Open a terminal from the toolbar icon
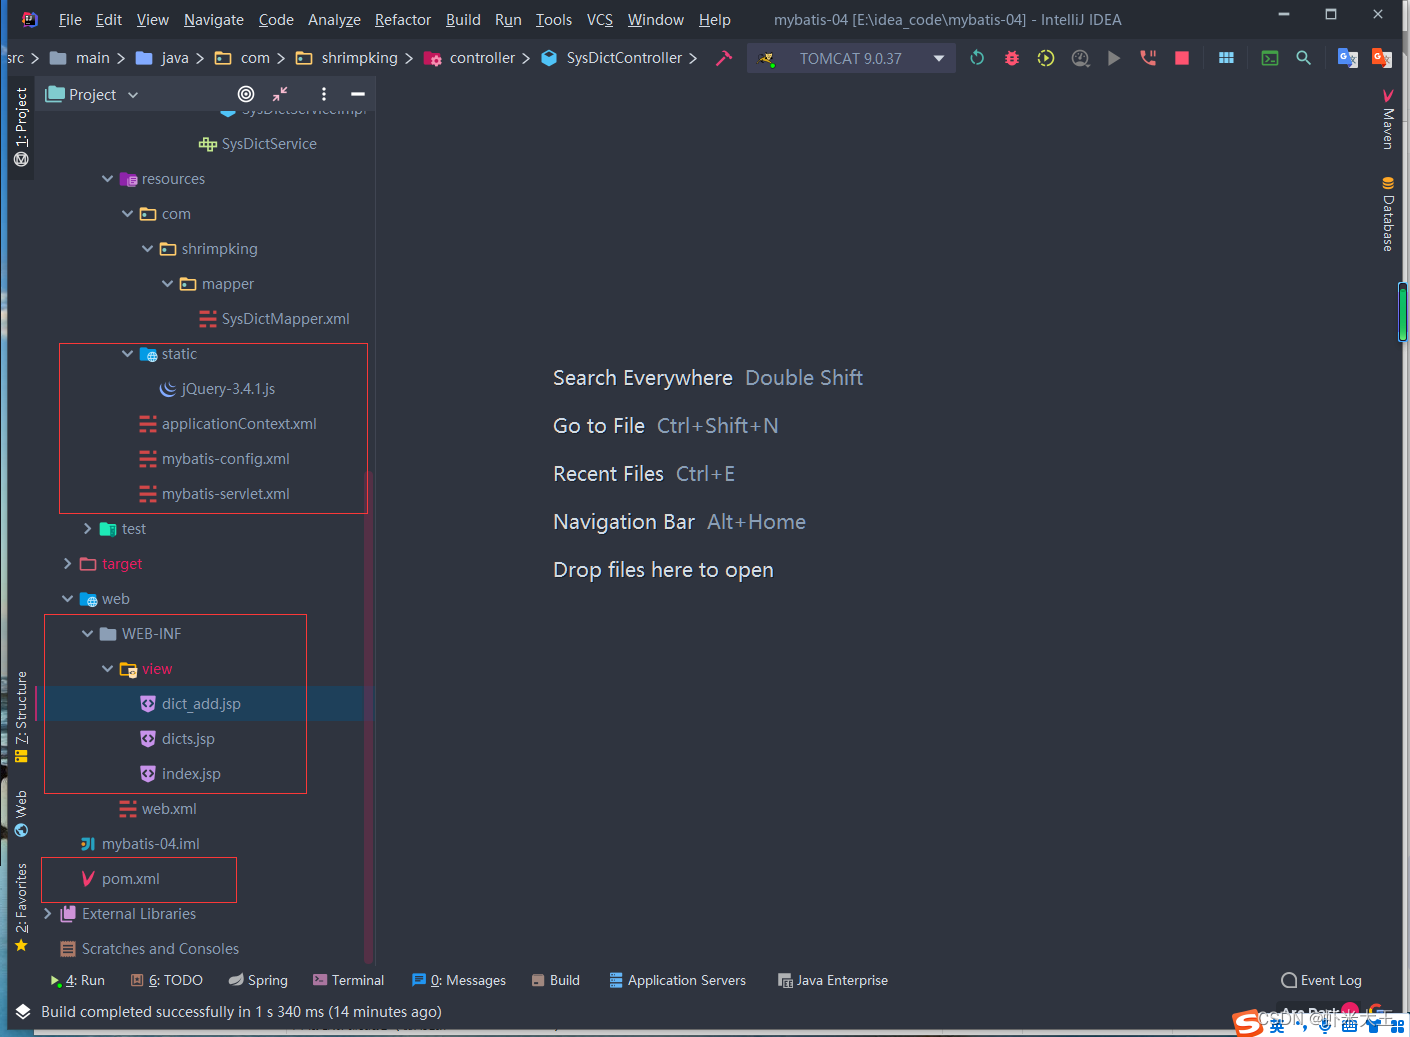This screenshot has height=1037, width=1410. pos(1269,57)
